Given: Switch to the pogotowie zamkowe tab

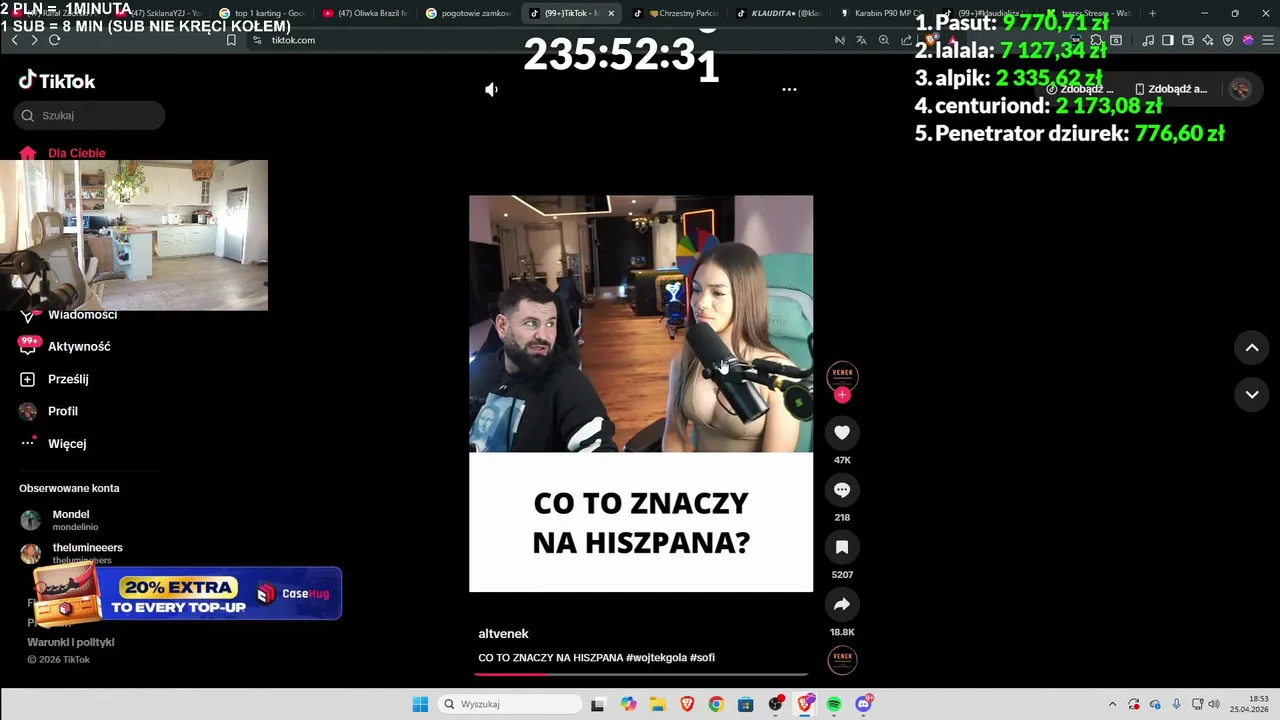Looking at the screenshot, I should click(468, 13).
